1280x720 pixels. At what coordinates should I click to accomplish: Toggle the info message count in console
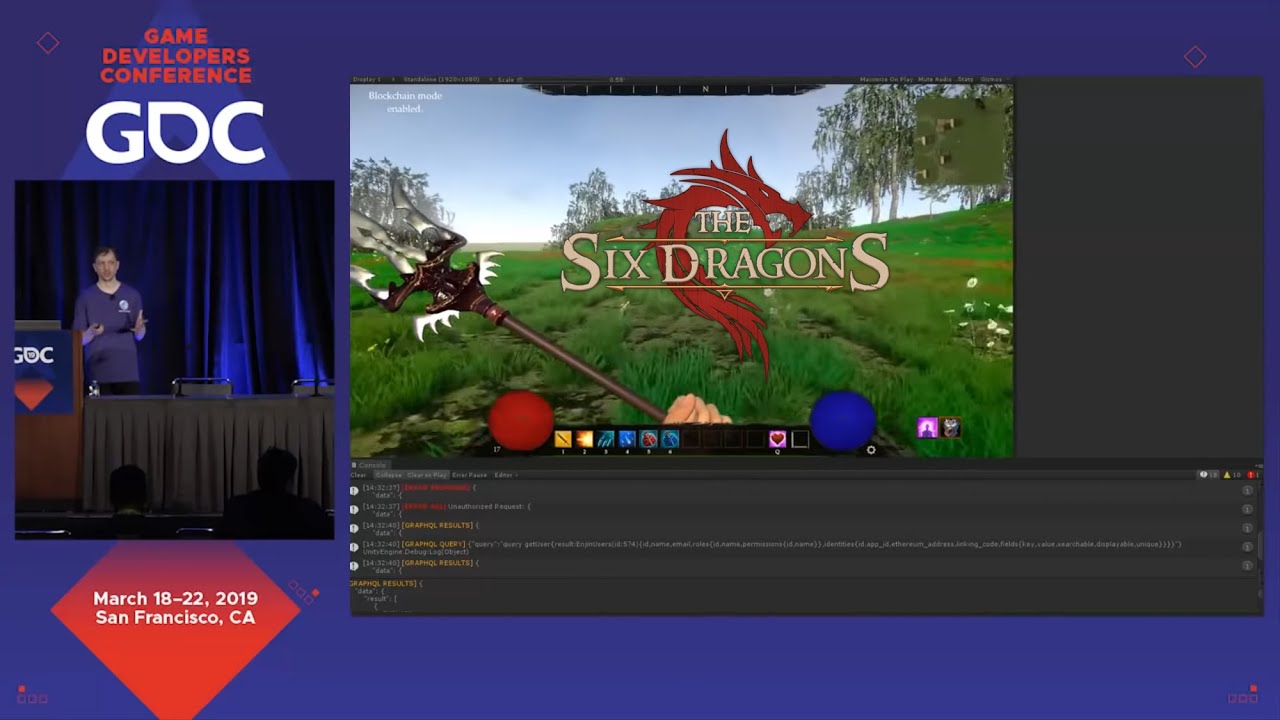tap(1209, 475)
